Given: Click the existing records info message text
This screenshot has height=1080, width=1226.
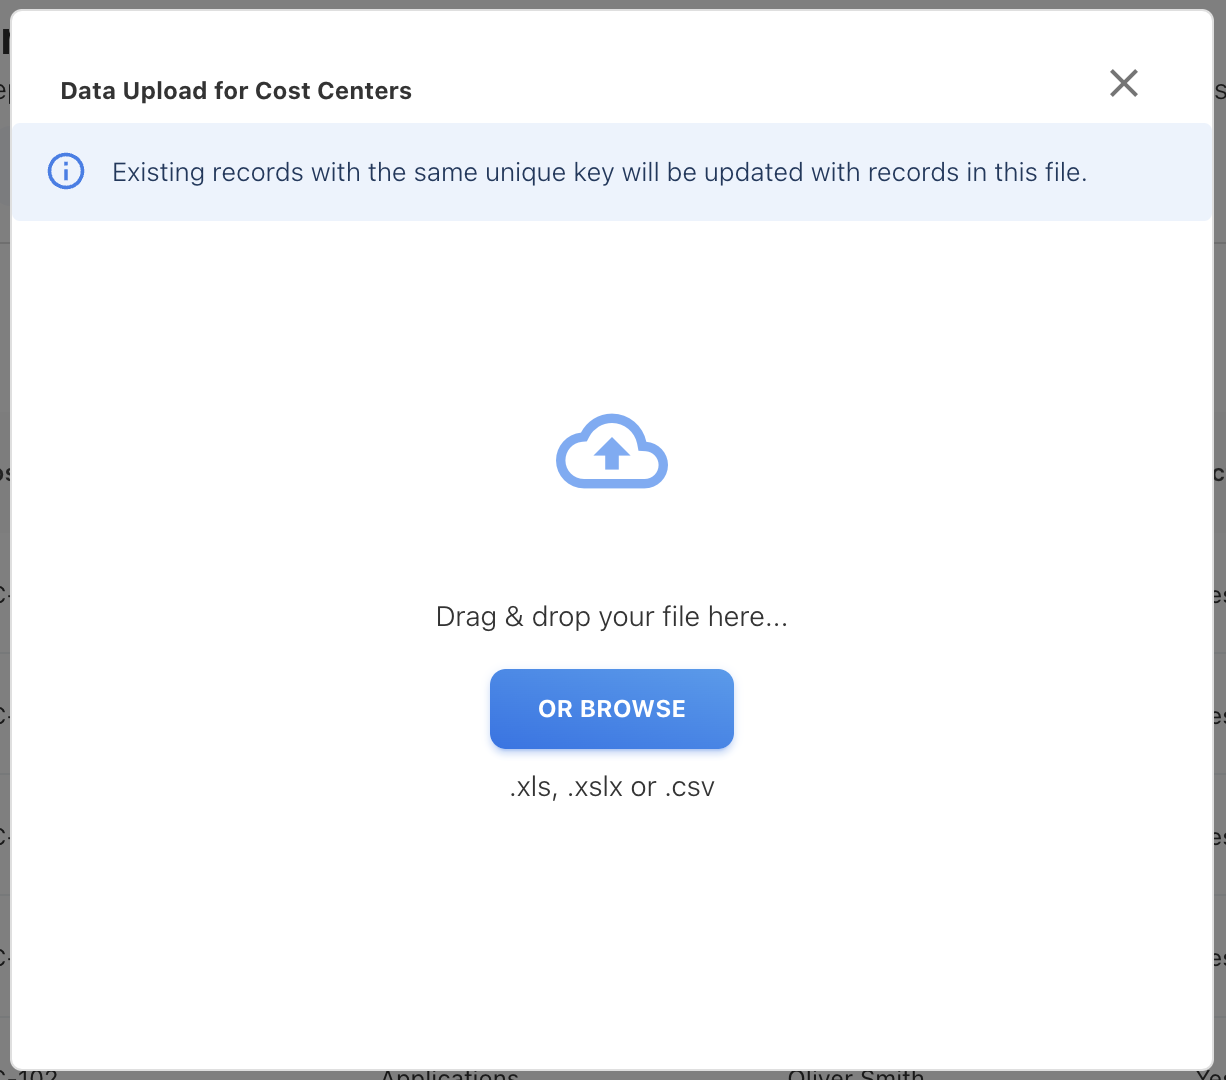Looking at the screenshot, I should click(x=599, y=172).
